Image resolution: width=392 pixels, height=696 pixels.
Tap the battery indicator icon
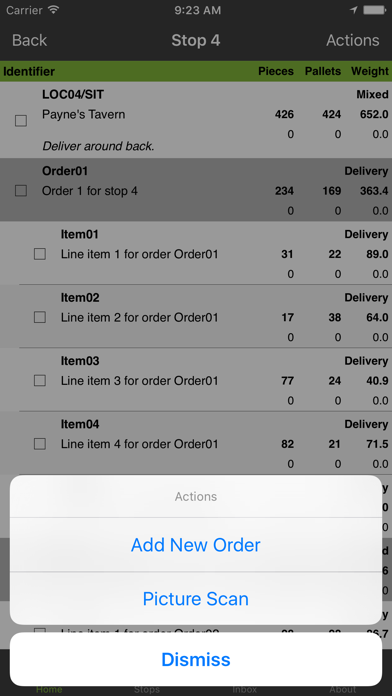coord(374,10)
